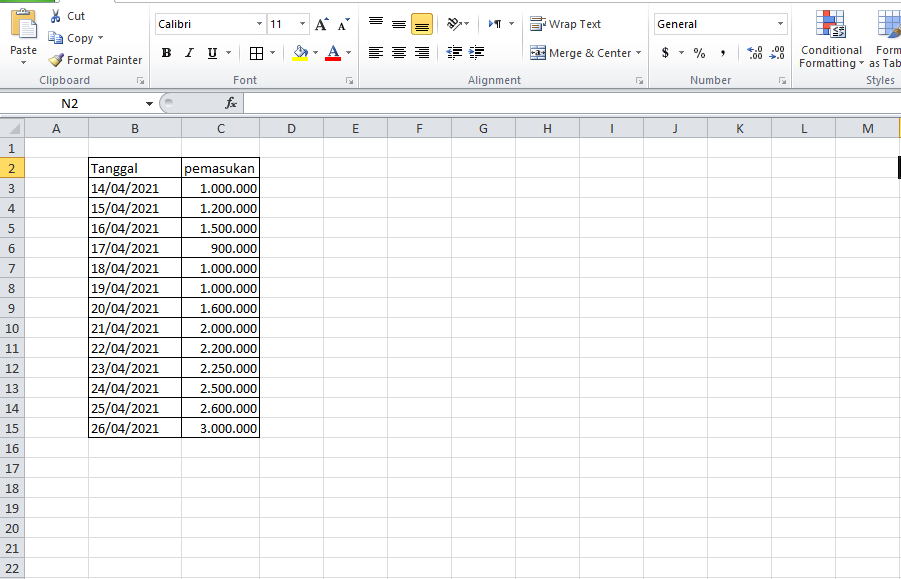Select cell with date 26/04/2021
Screen dimensions: 901x579
click(135, 429)
